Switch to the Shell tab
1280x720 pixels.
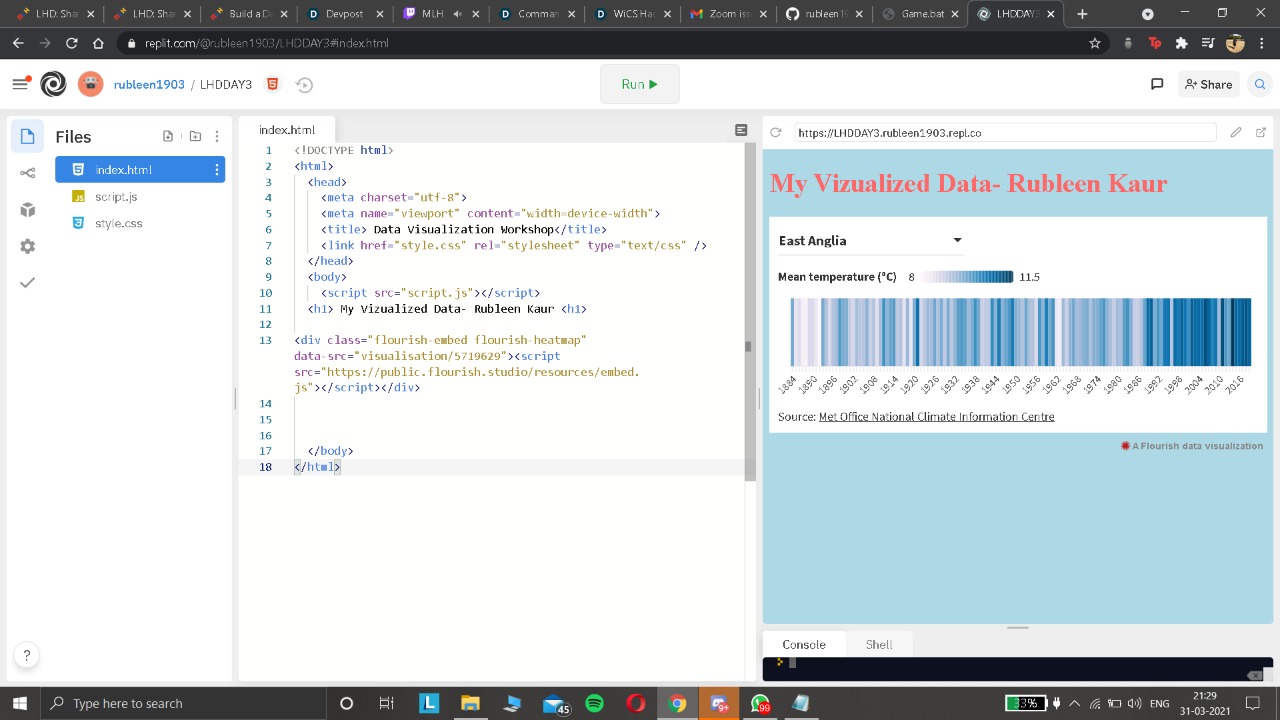tap(878, 644)
